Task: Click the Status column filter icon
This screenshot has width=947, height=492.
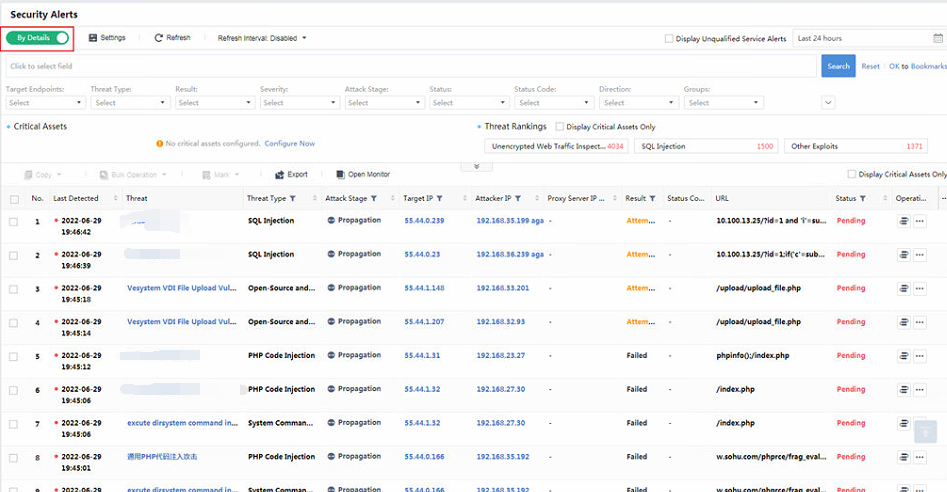Action: tap(862, 199)
